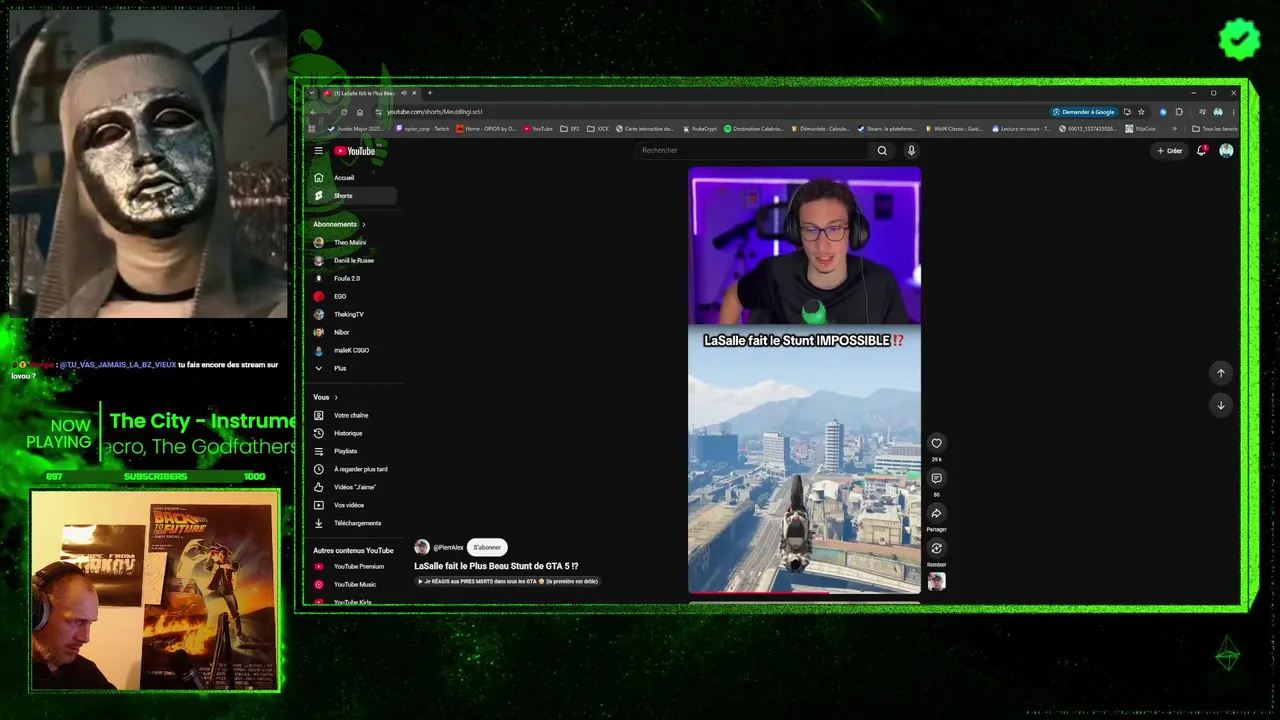This screenshot has width=1280, height=720.
Task: Expand the Abonnements section
Action: point(339,224)
